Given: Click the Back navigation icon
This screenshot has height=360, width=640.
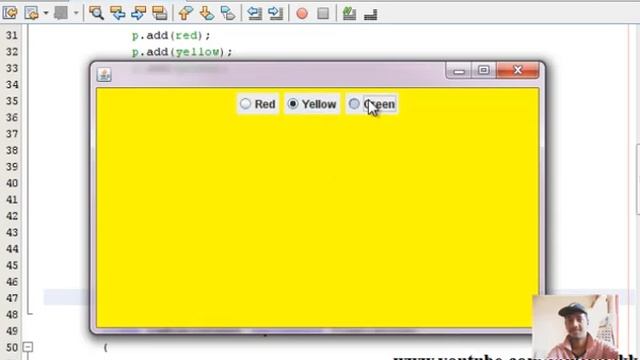Looking at the screenshot, I should pyautogui.click(x=31, y=13).
